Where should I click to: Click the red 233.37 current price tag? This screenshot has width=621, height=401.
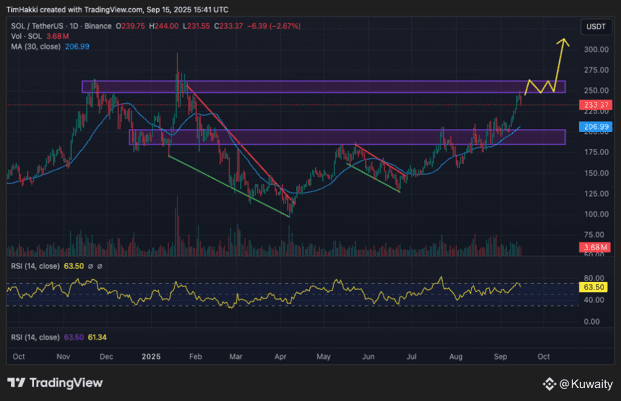click(595, 105)
